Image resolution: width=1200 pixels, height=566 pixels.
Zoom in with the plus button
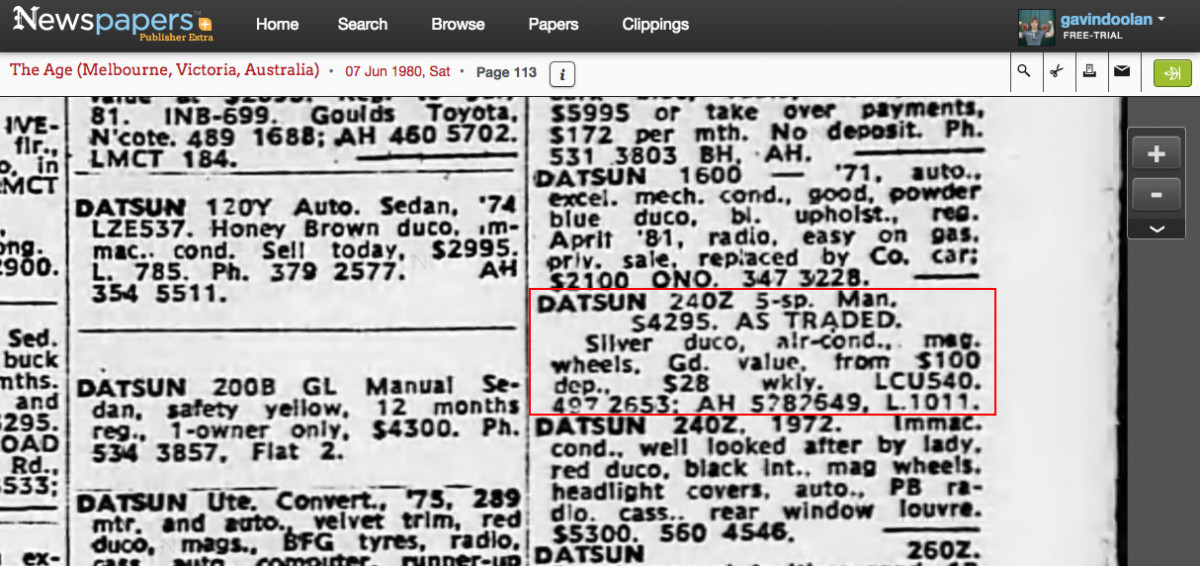click(1157, 154)
